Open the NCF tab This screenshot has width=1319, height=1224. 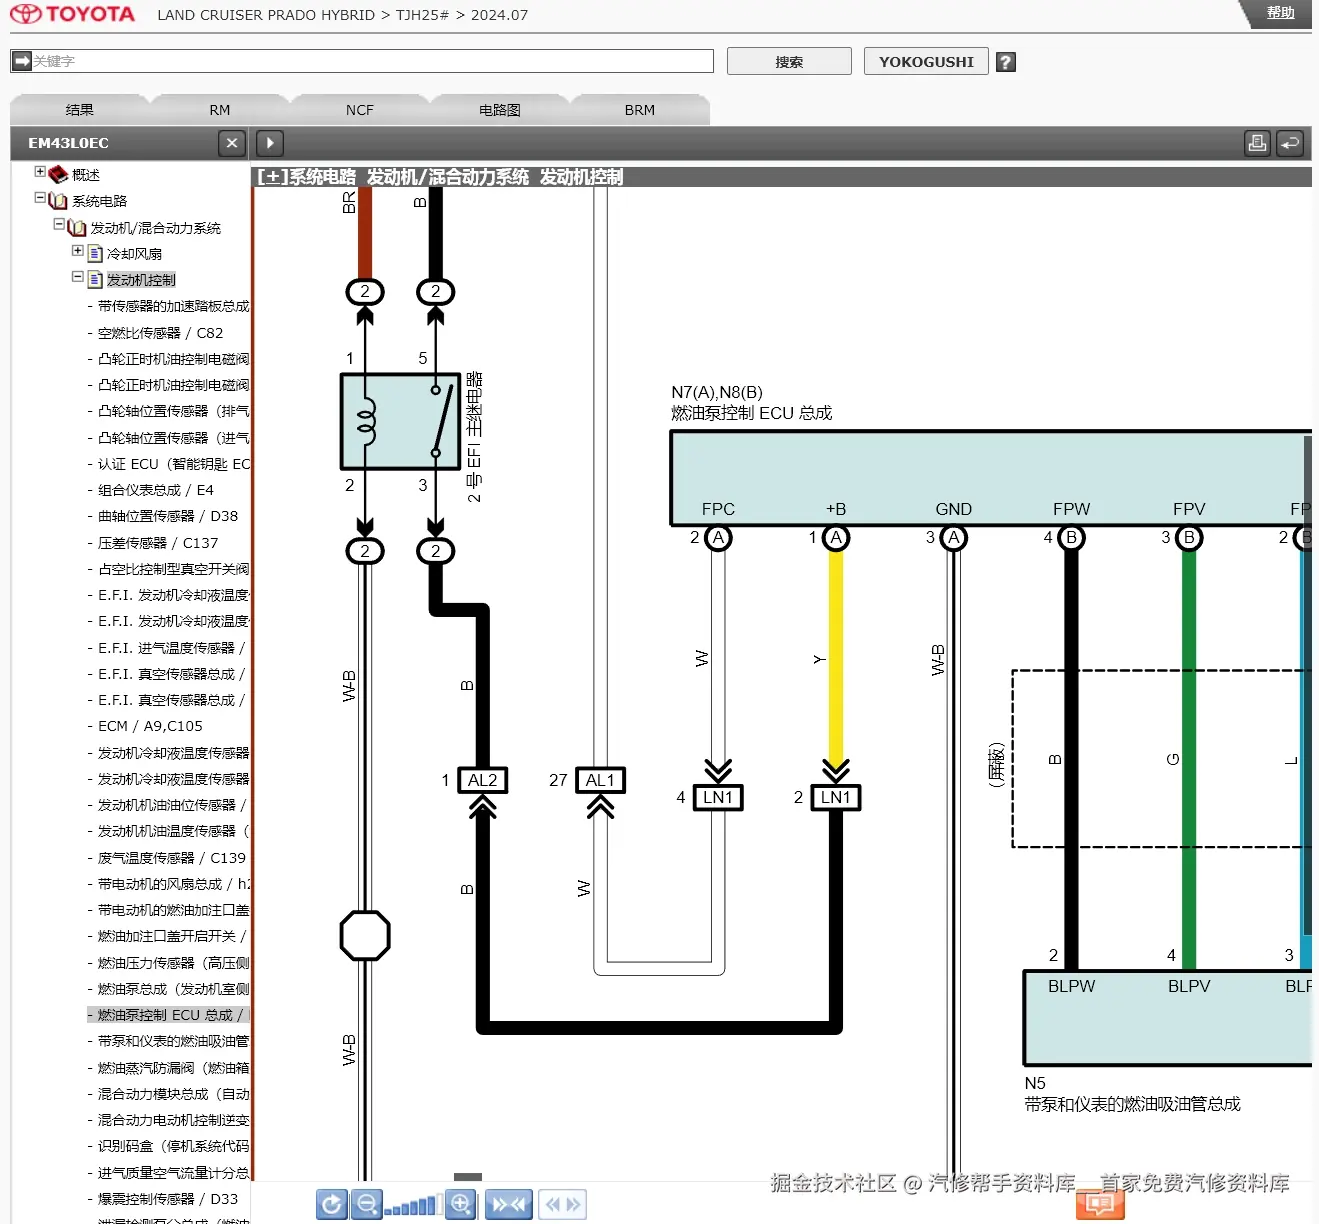(359, 109)
